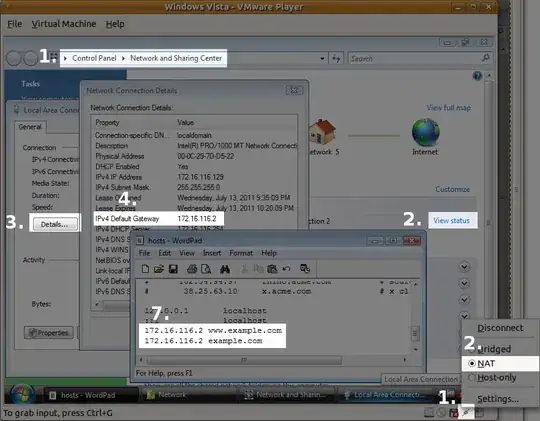
Task: Open WordPad Insert menu
Action: (212, 253)
